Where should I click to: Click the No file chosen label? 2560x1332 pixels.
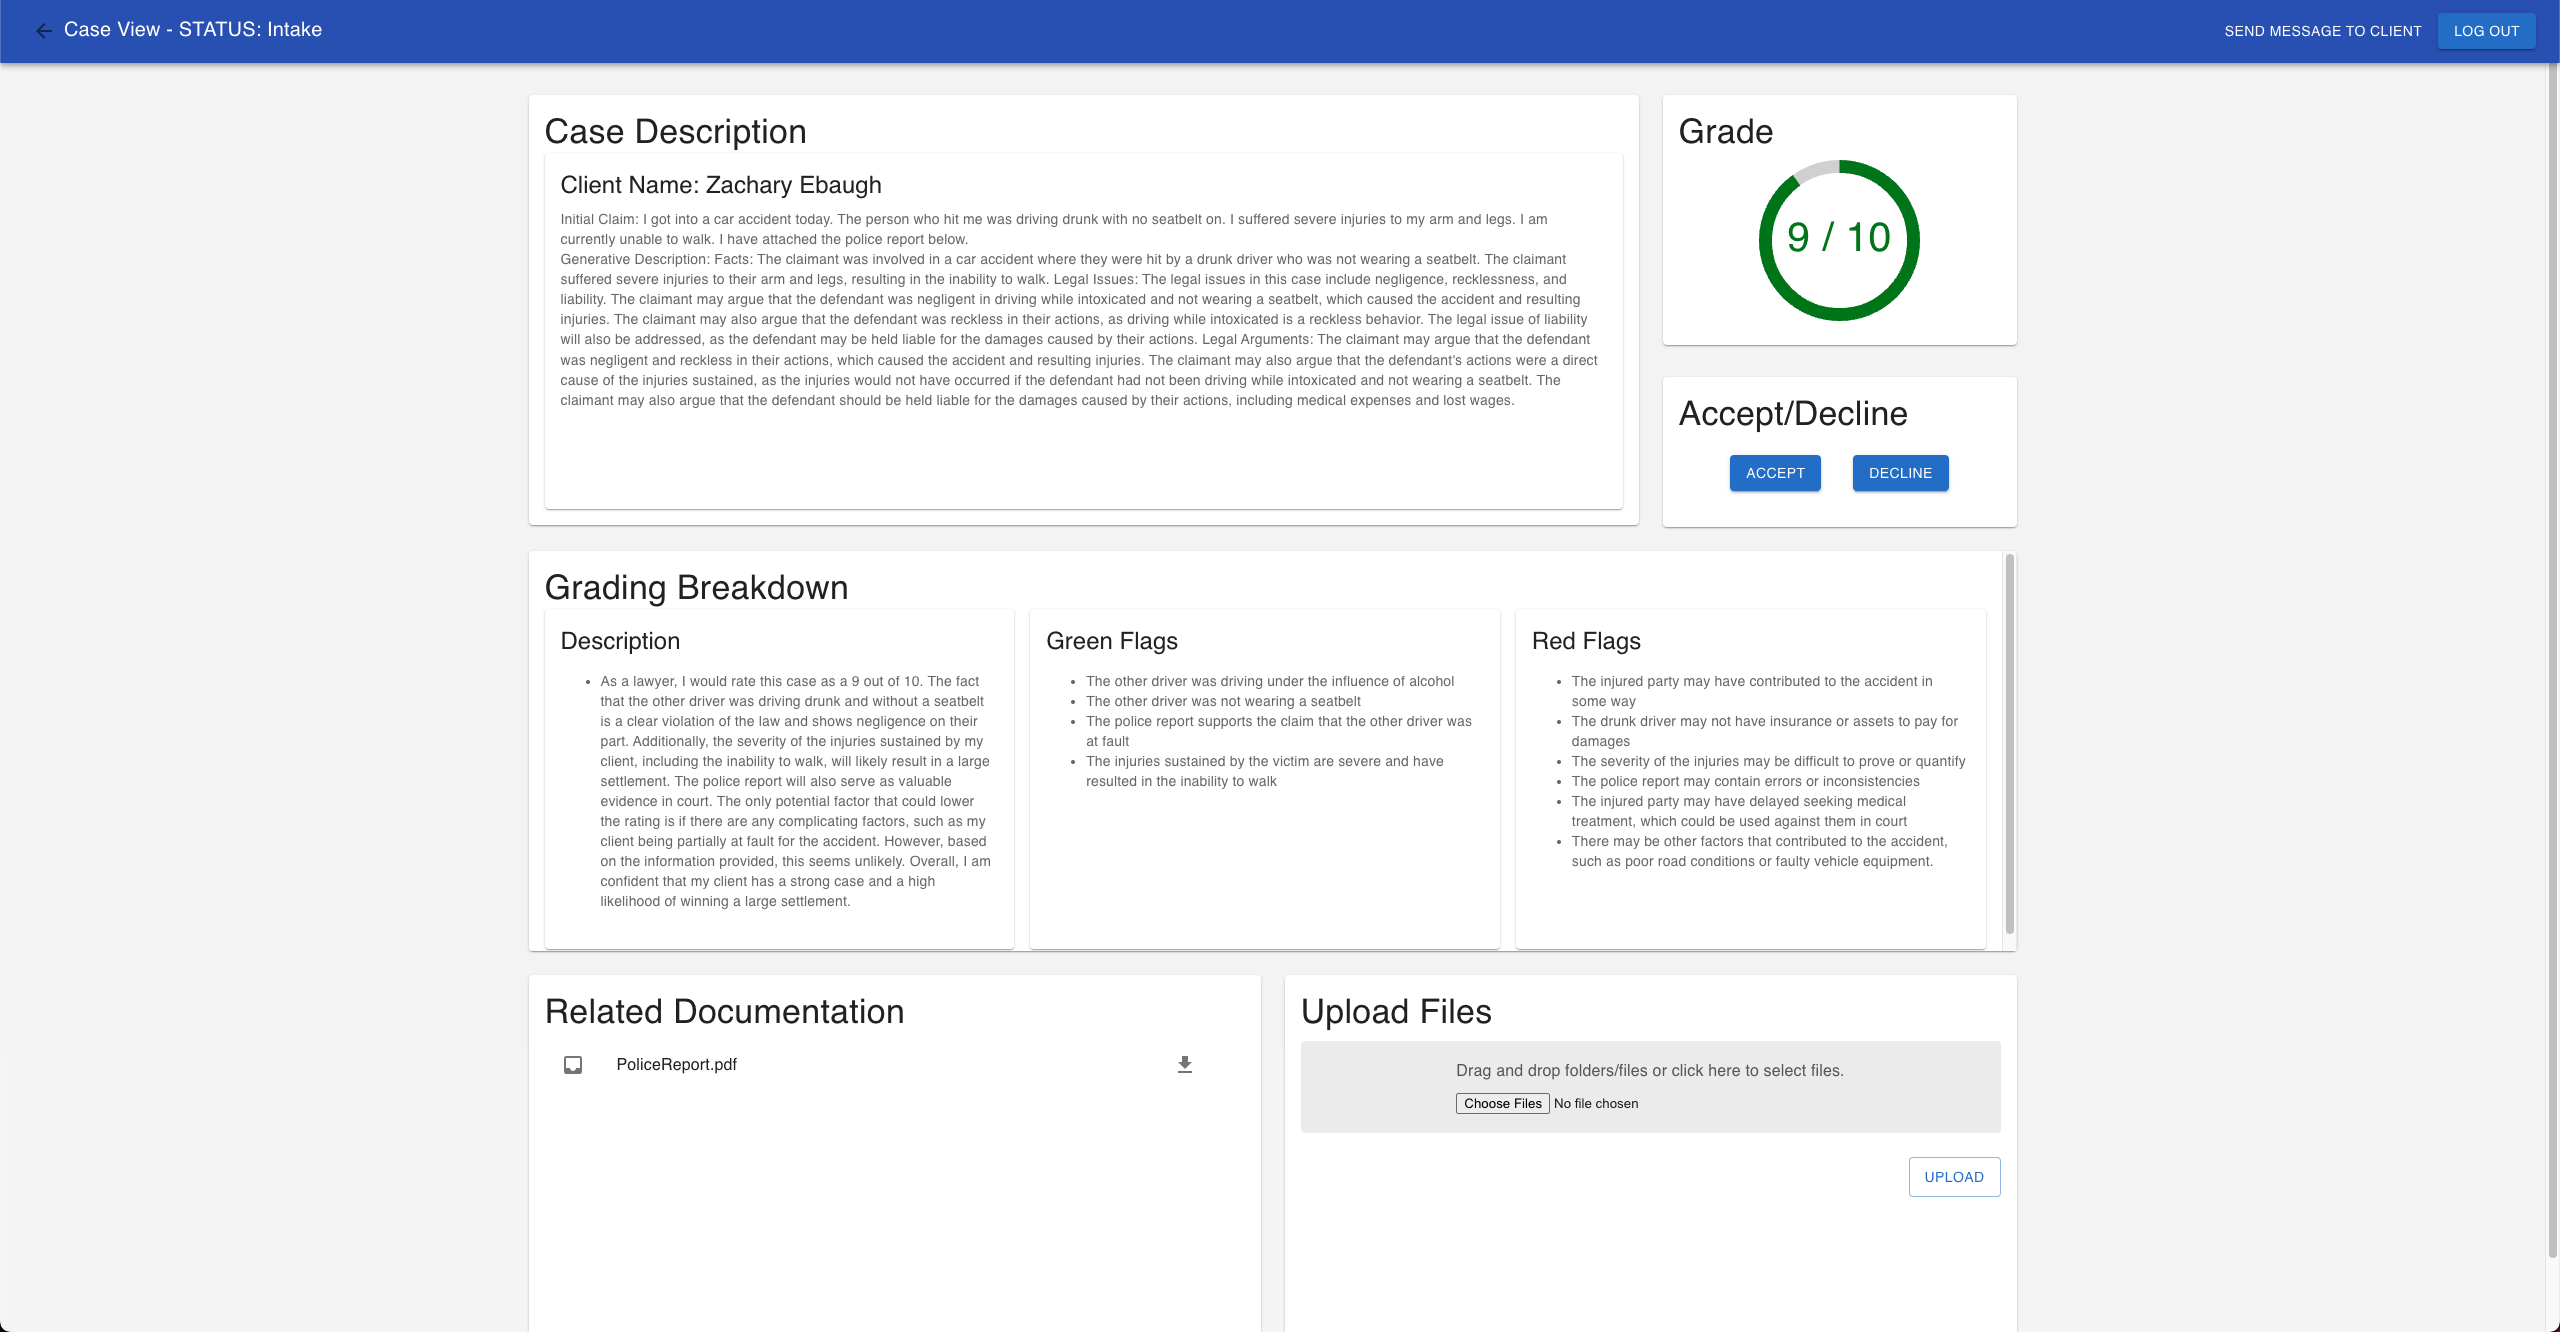pyautogui.click(x=1596, y=1104)
